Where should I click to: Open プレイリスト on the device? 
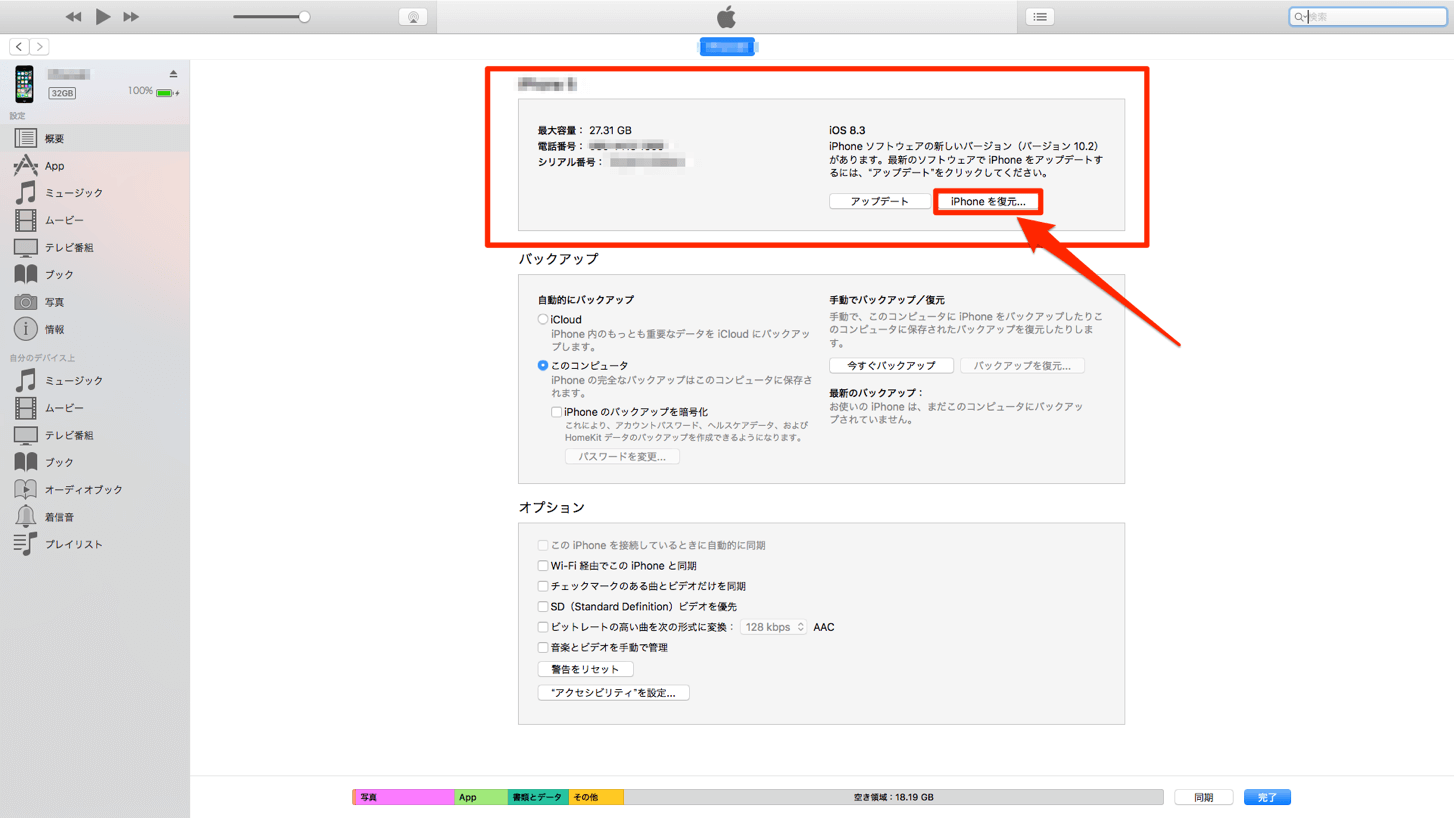[95, 544]
